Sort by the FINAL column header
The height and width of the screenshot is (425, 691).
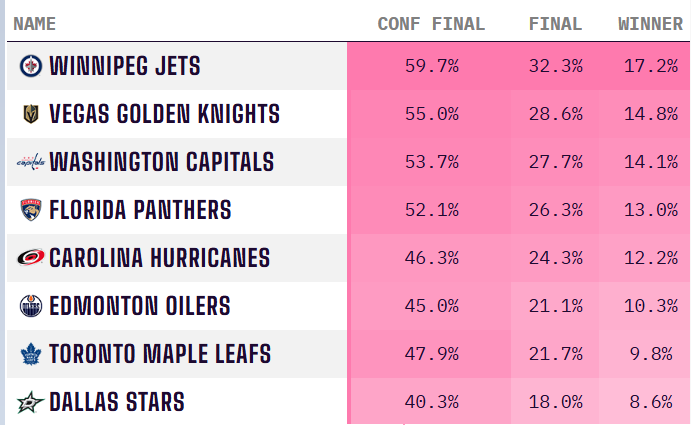click(x=557, y=24)
